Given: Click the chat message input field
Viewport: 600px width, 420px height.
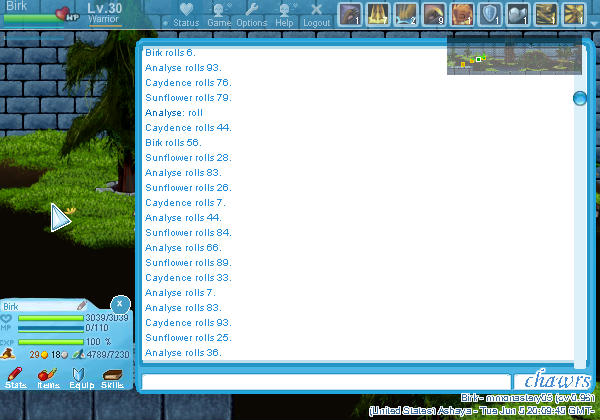Looking at the screenshot, I should (x=325, y=381).
